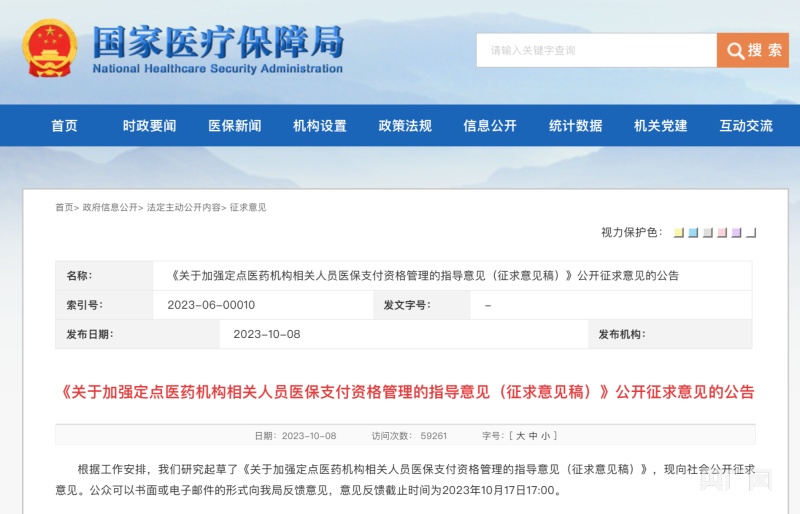Image resolution: width=800 pixels, height=514 pixels.
Task: Open the 政策法规 menu item
Action: (405, 126)
